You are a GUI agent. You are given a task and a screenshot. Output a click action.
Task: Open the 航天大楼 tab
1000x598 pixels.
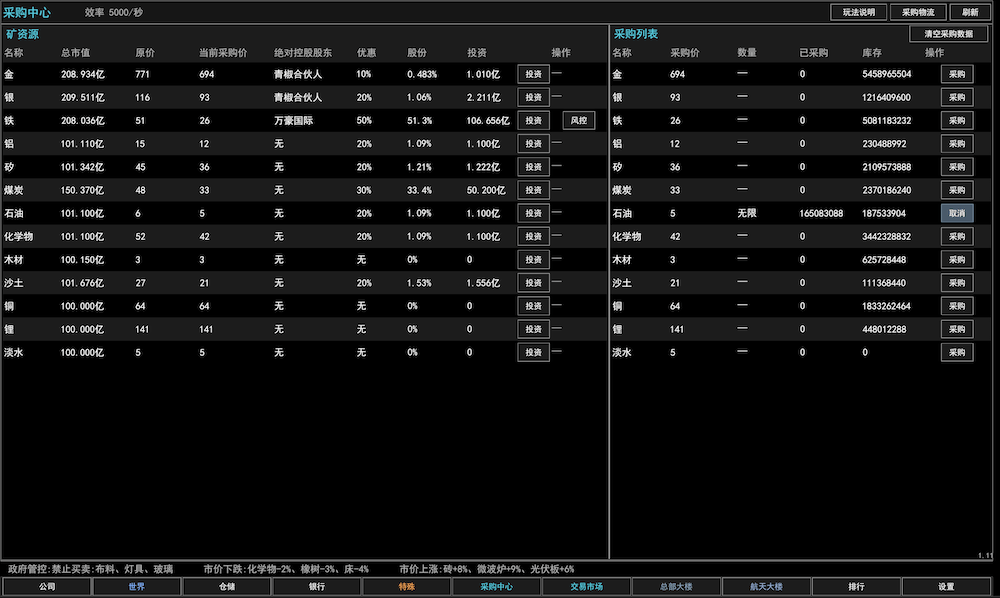[766, 587]
